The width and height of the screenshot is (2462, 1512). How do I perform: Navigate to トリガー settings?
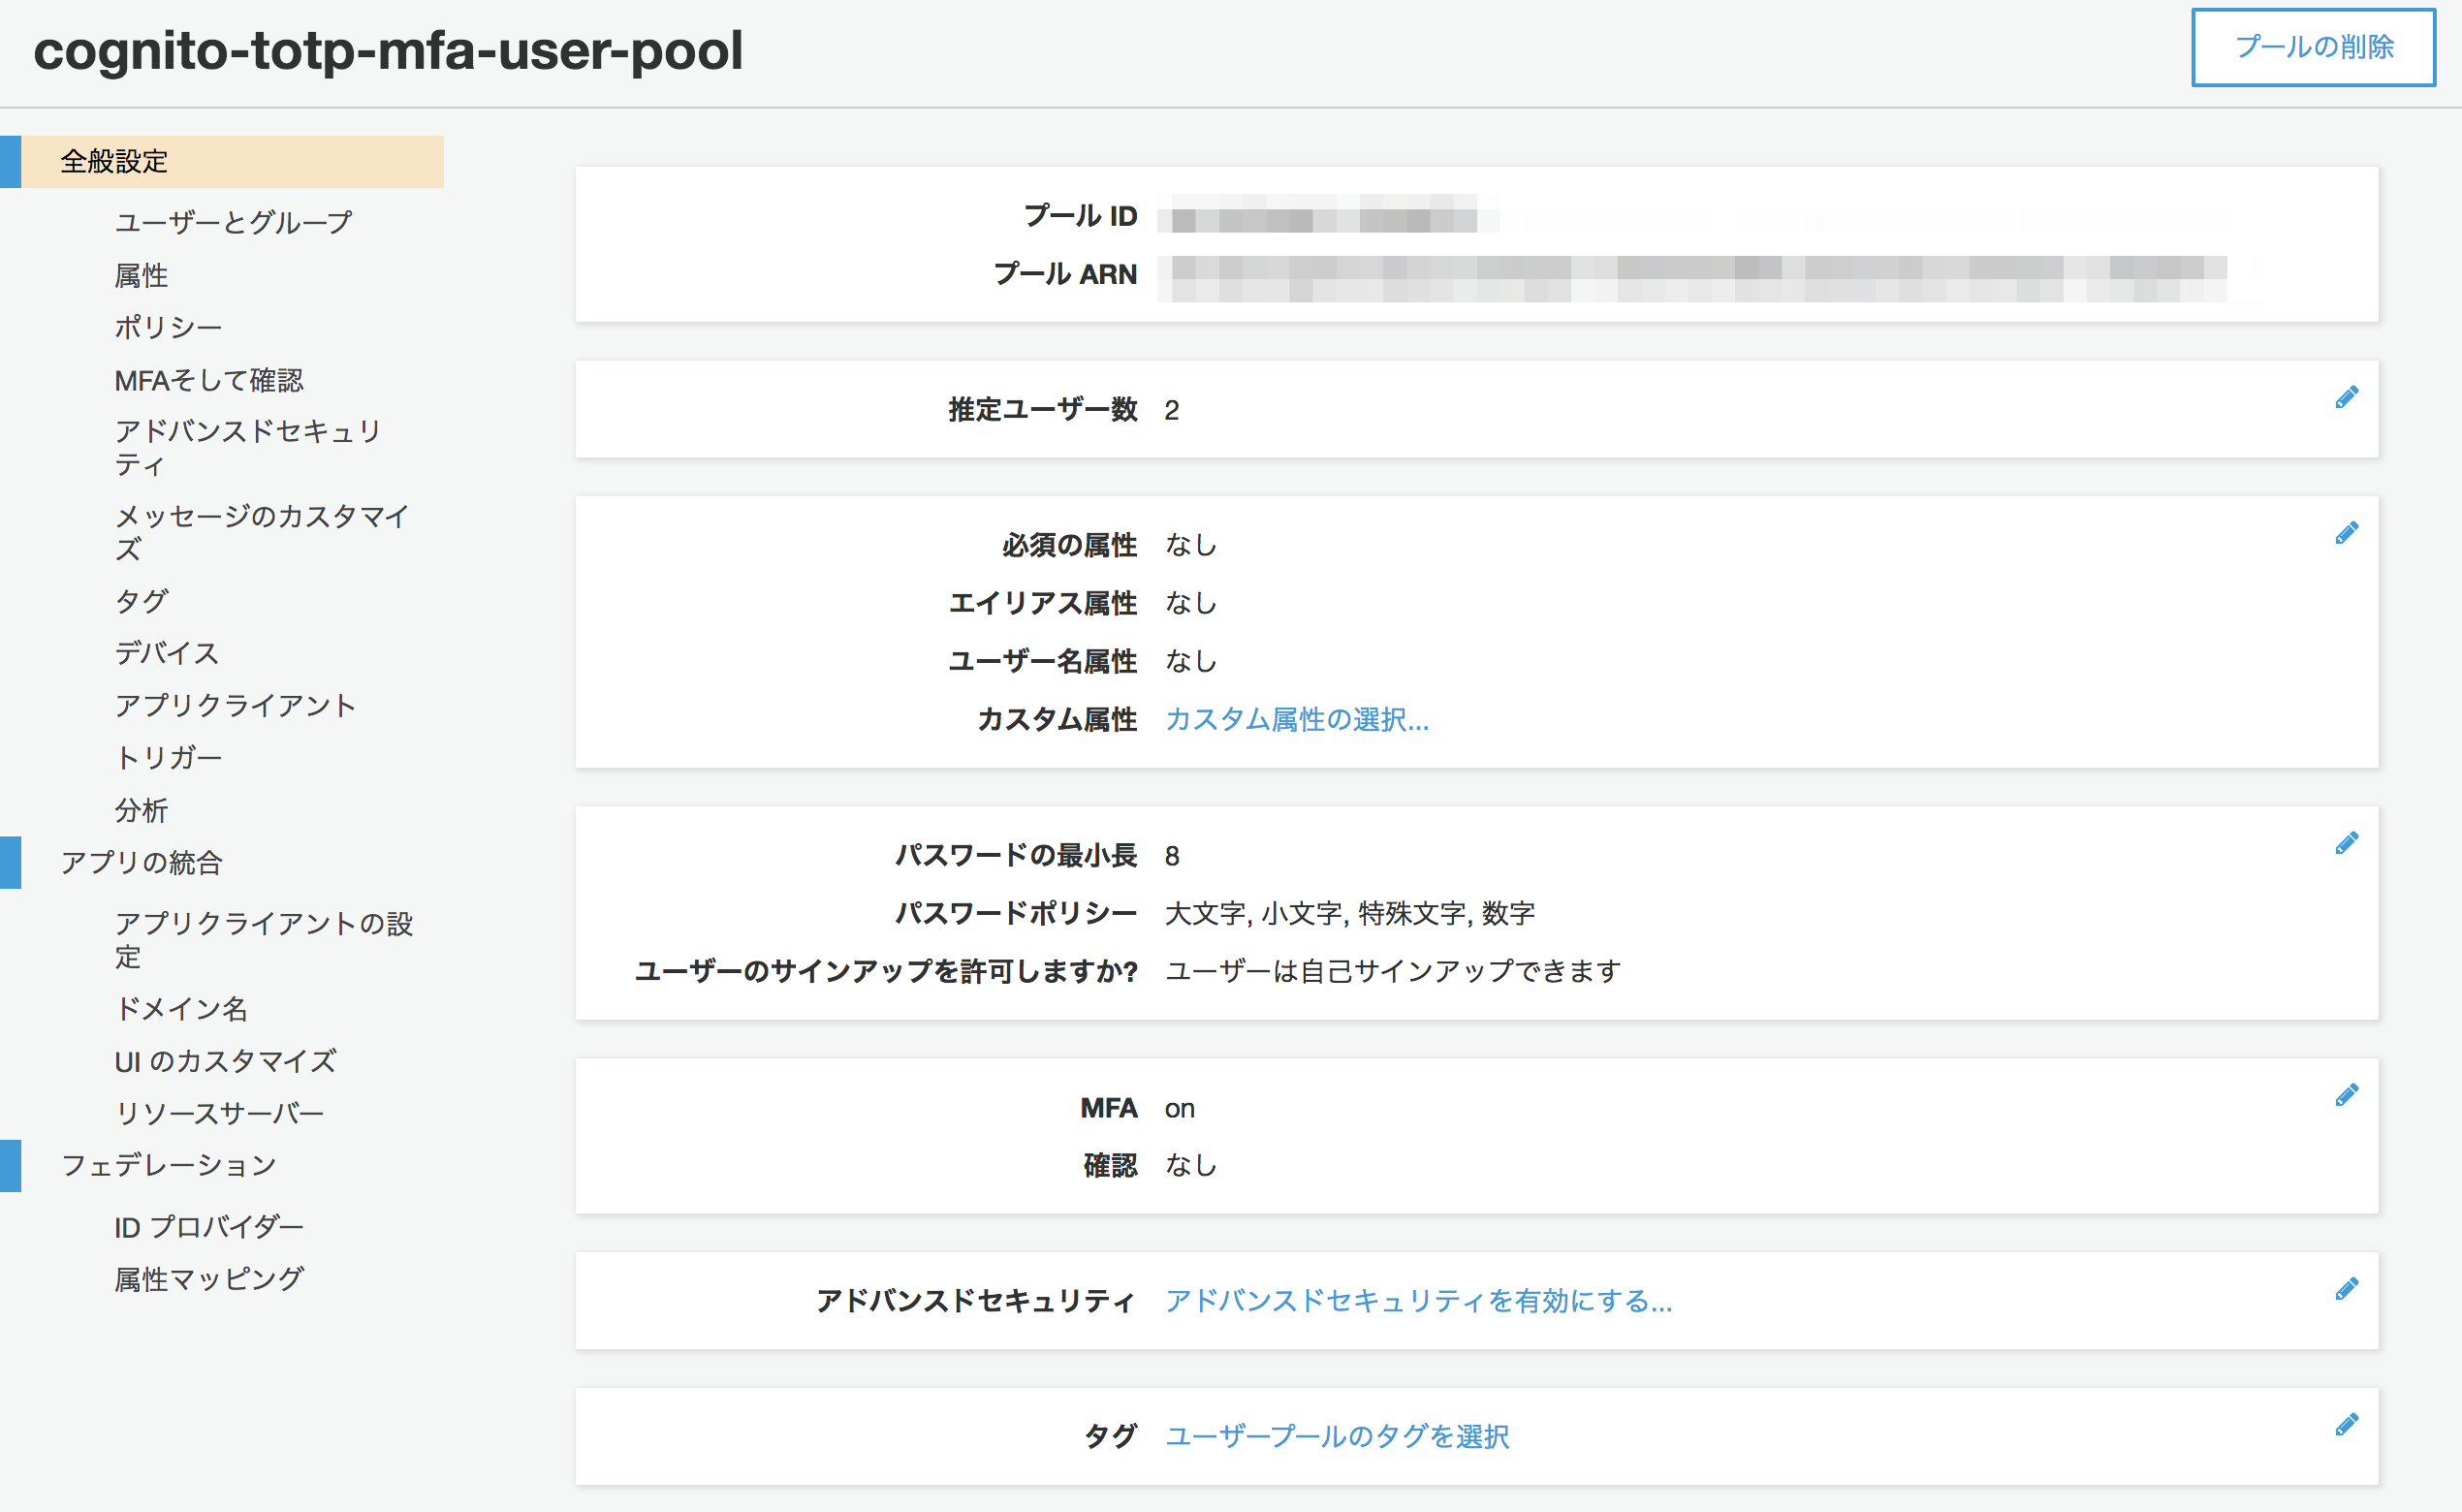point(168,757)
